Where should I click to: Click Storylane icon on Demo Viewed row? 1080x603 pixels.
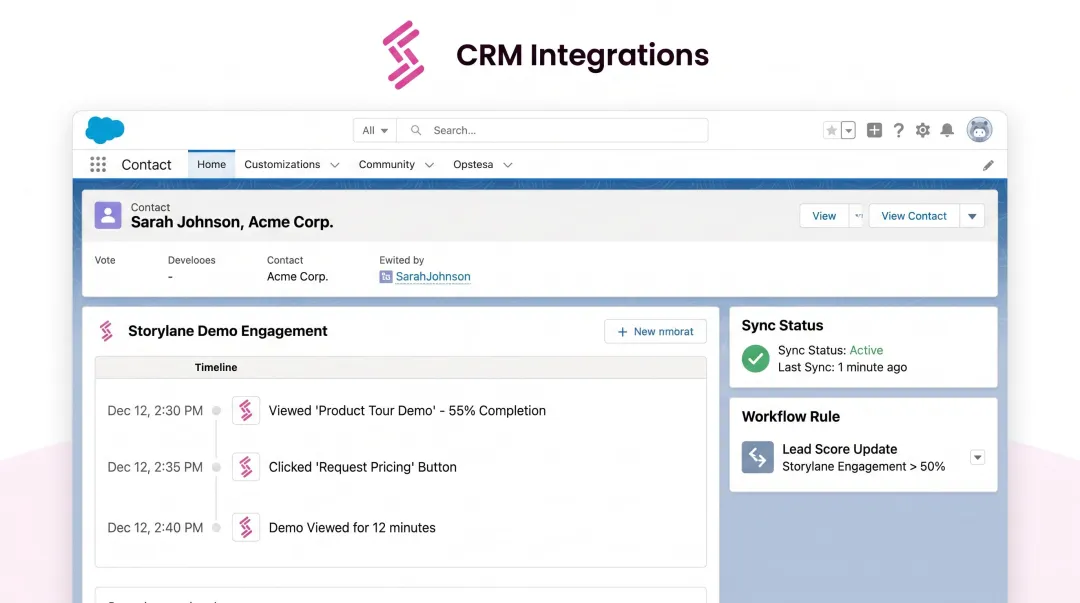pyautogui.click(x=246, y=528)
